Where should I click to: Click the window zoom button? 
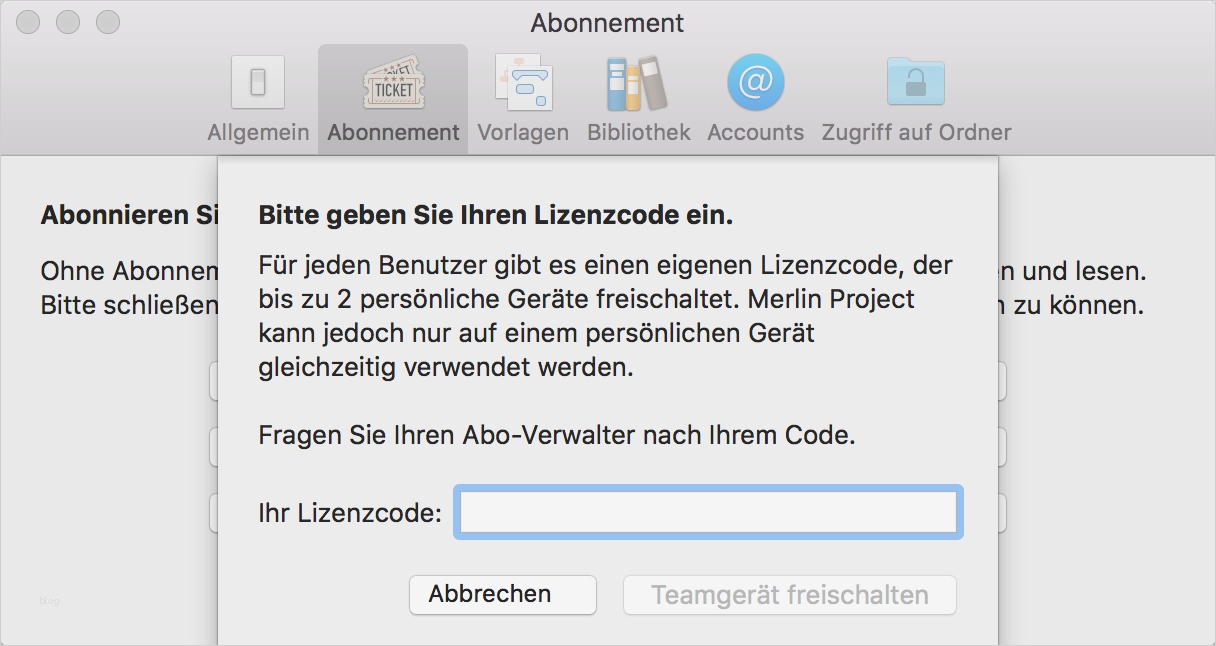pyautogui.click(x=107, y=22)
